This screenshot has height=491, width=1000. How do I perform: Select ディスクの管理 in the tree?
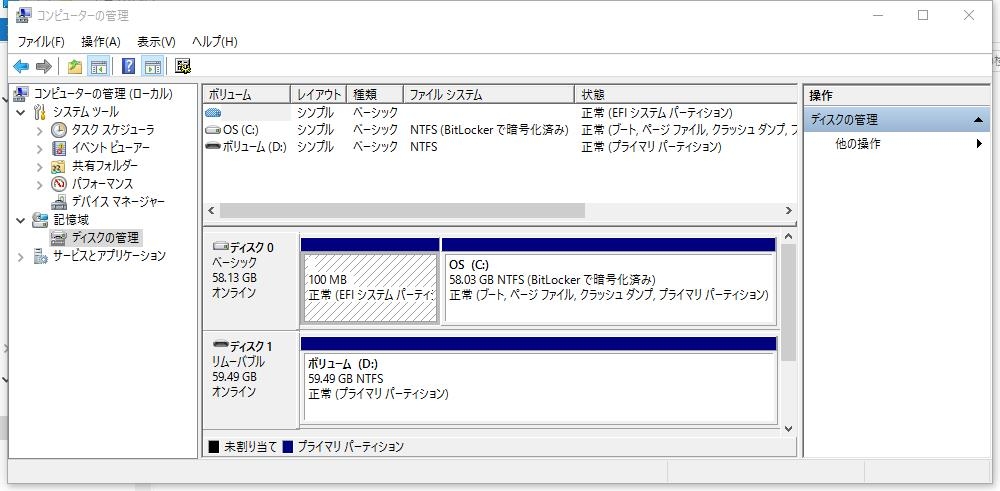[x=105, y=238]
